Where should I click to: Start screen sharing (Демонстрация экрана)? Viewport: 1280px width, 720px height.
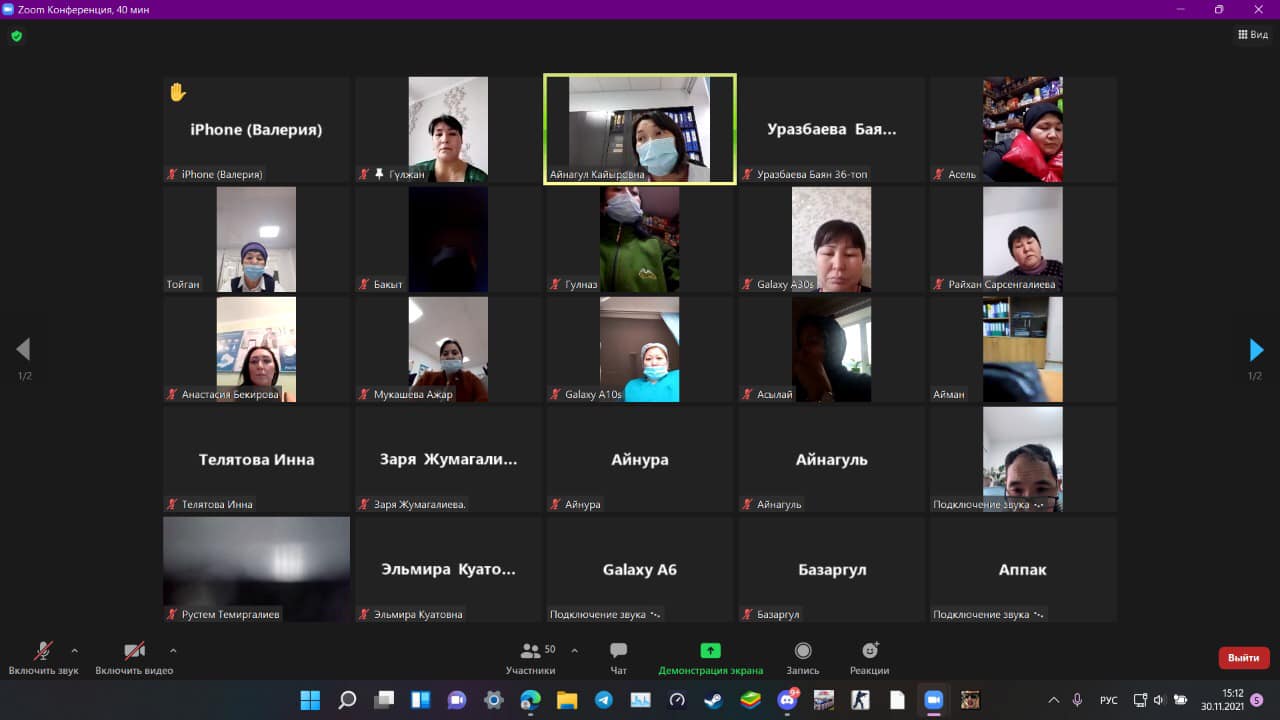[x=710, y=657]
